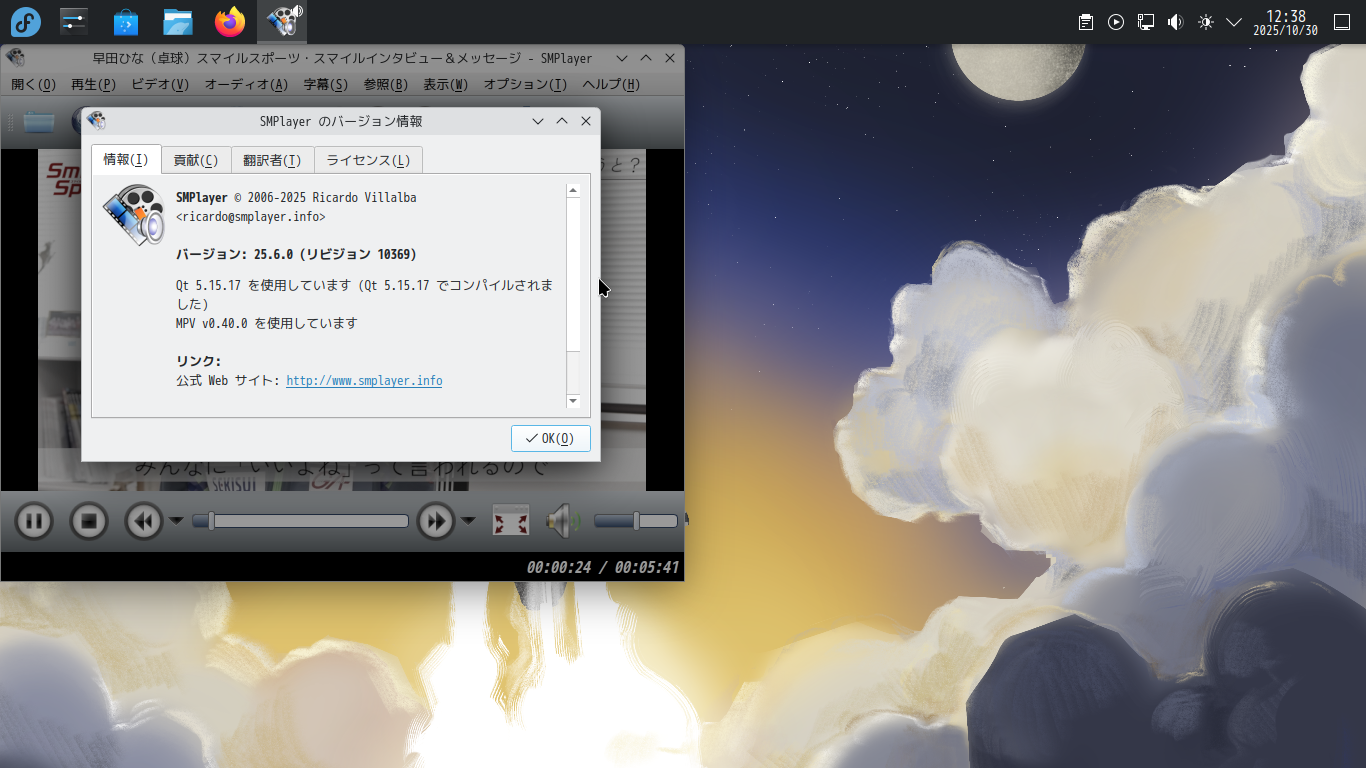Open the ビデオ(V) menu
Screen dimensions: 1366x768
tap(160, 85)
